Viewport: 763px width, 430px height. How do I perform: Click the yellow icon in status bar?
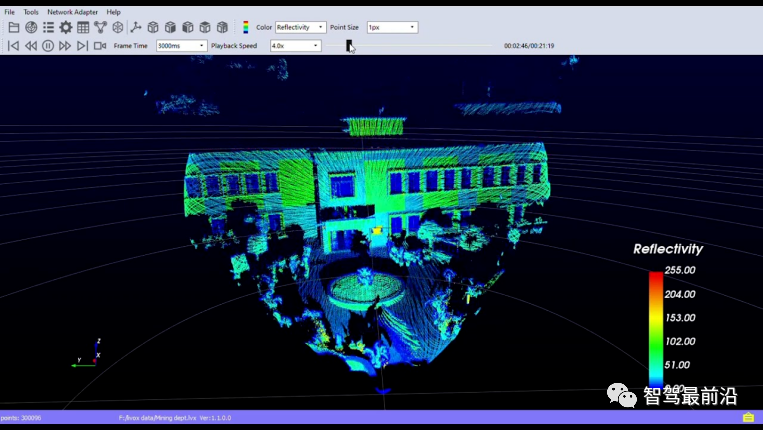point(748,417)
